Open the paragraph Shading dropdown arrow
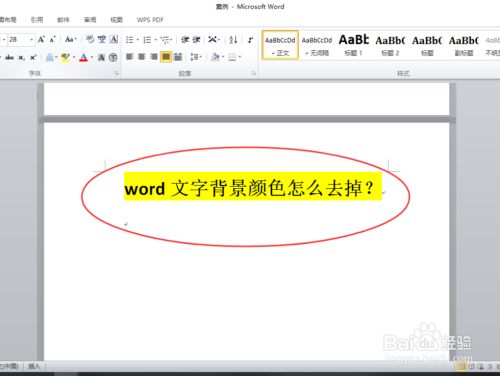 pos(223,57)
